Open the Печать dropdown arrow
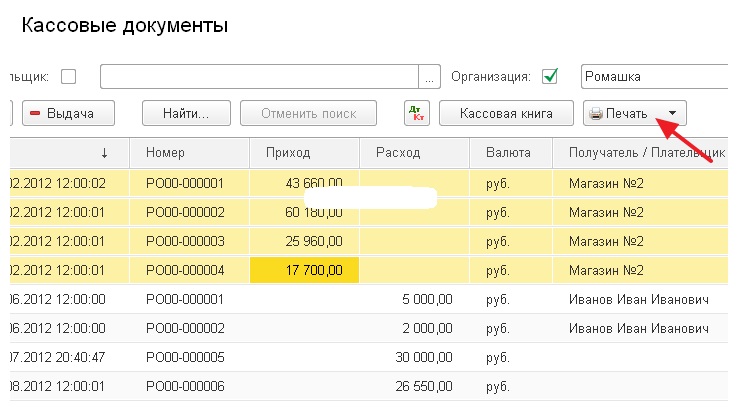Viewport: 747px width, 413px height. point(672,113)
